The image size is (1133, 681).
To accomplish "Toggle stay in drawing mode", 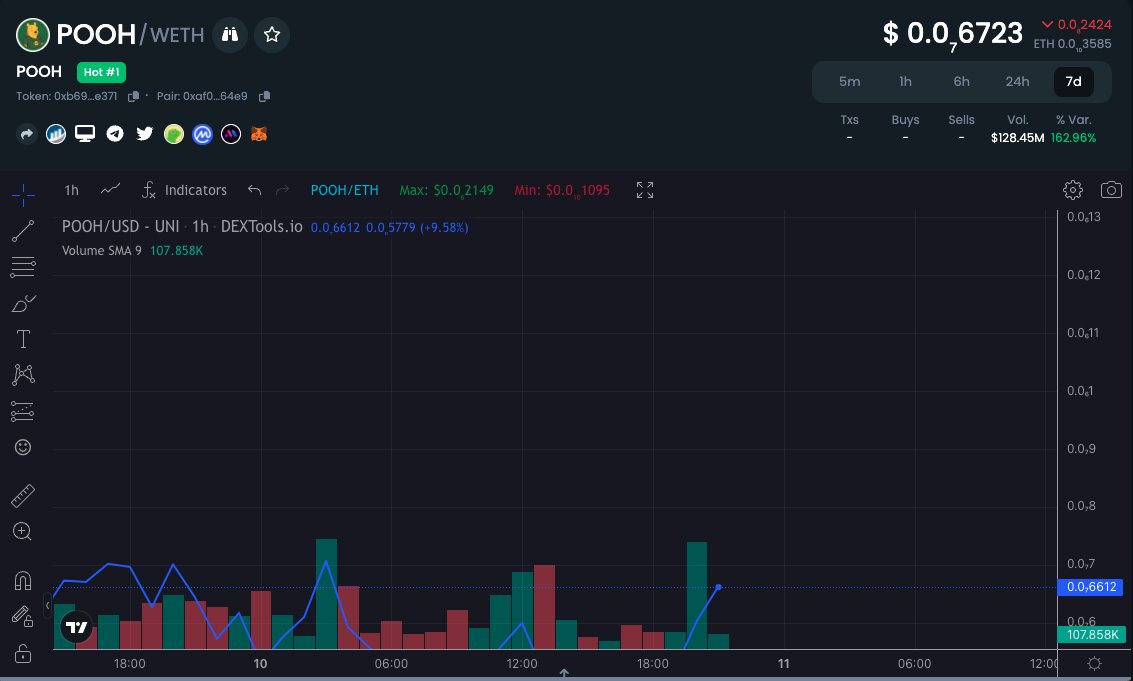I will (x=23, y=616).
